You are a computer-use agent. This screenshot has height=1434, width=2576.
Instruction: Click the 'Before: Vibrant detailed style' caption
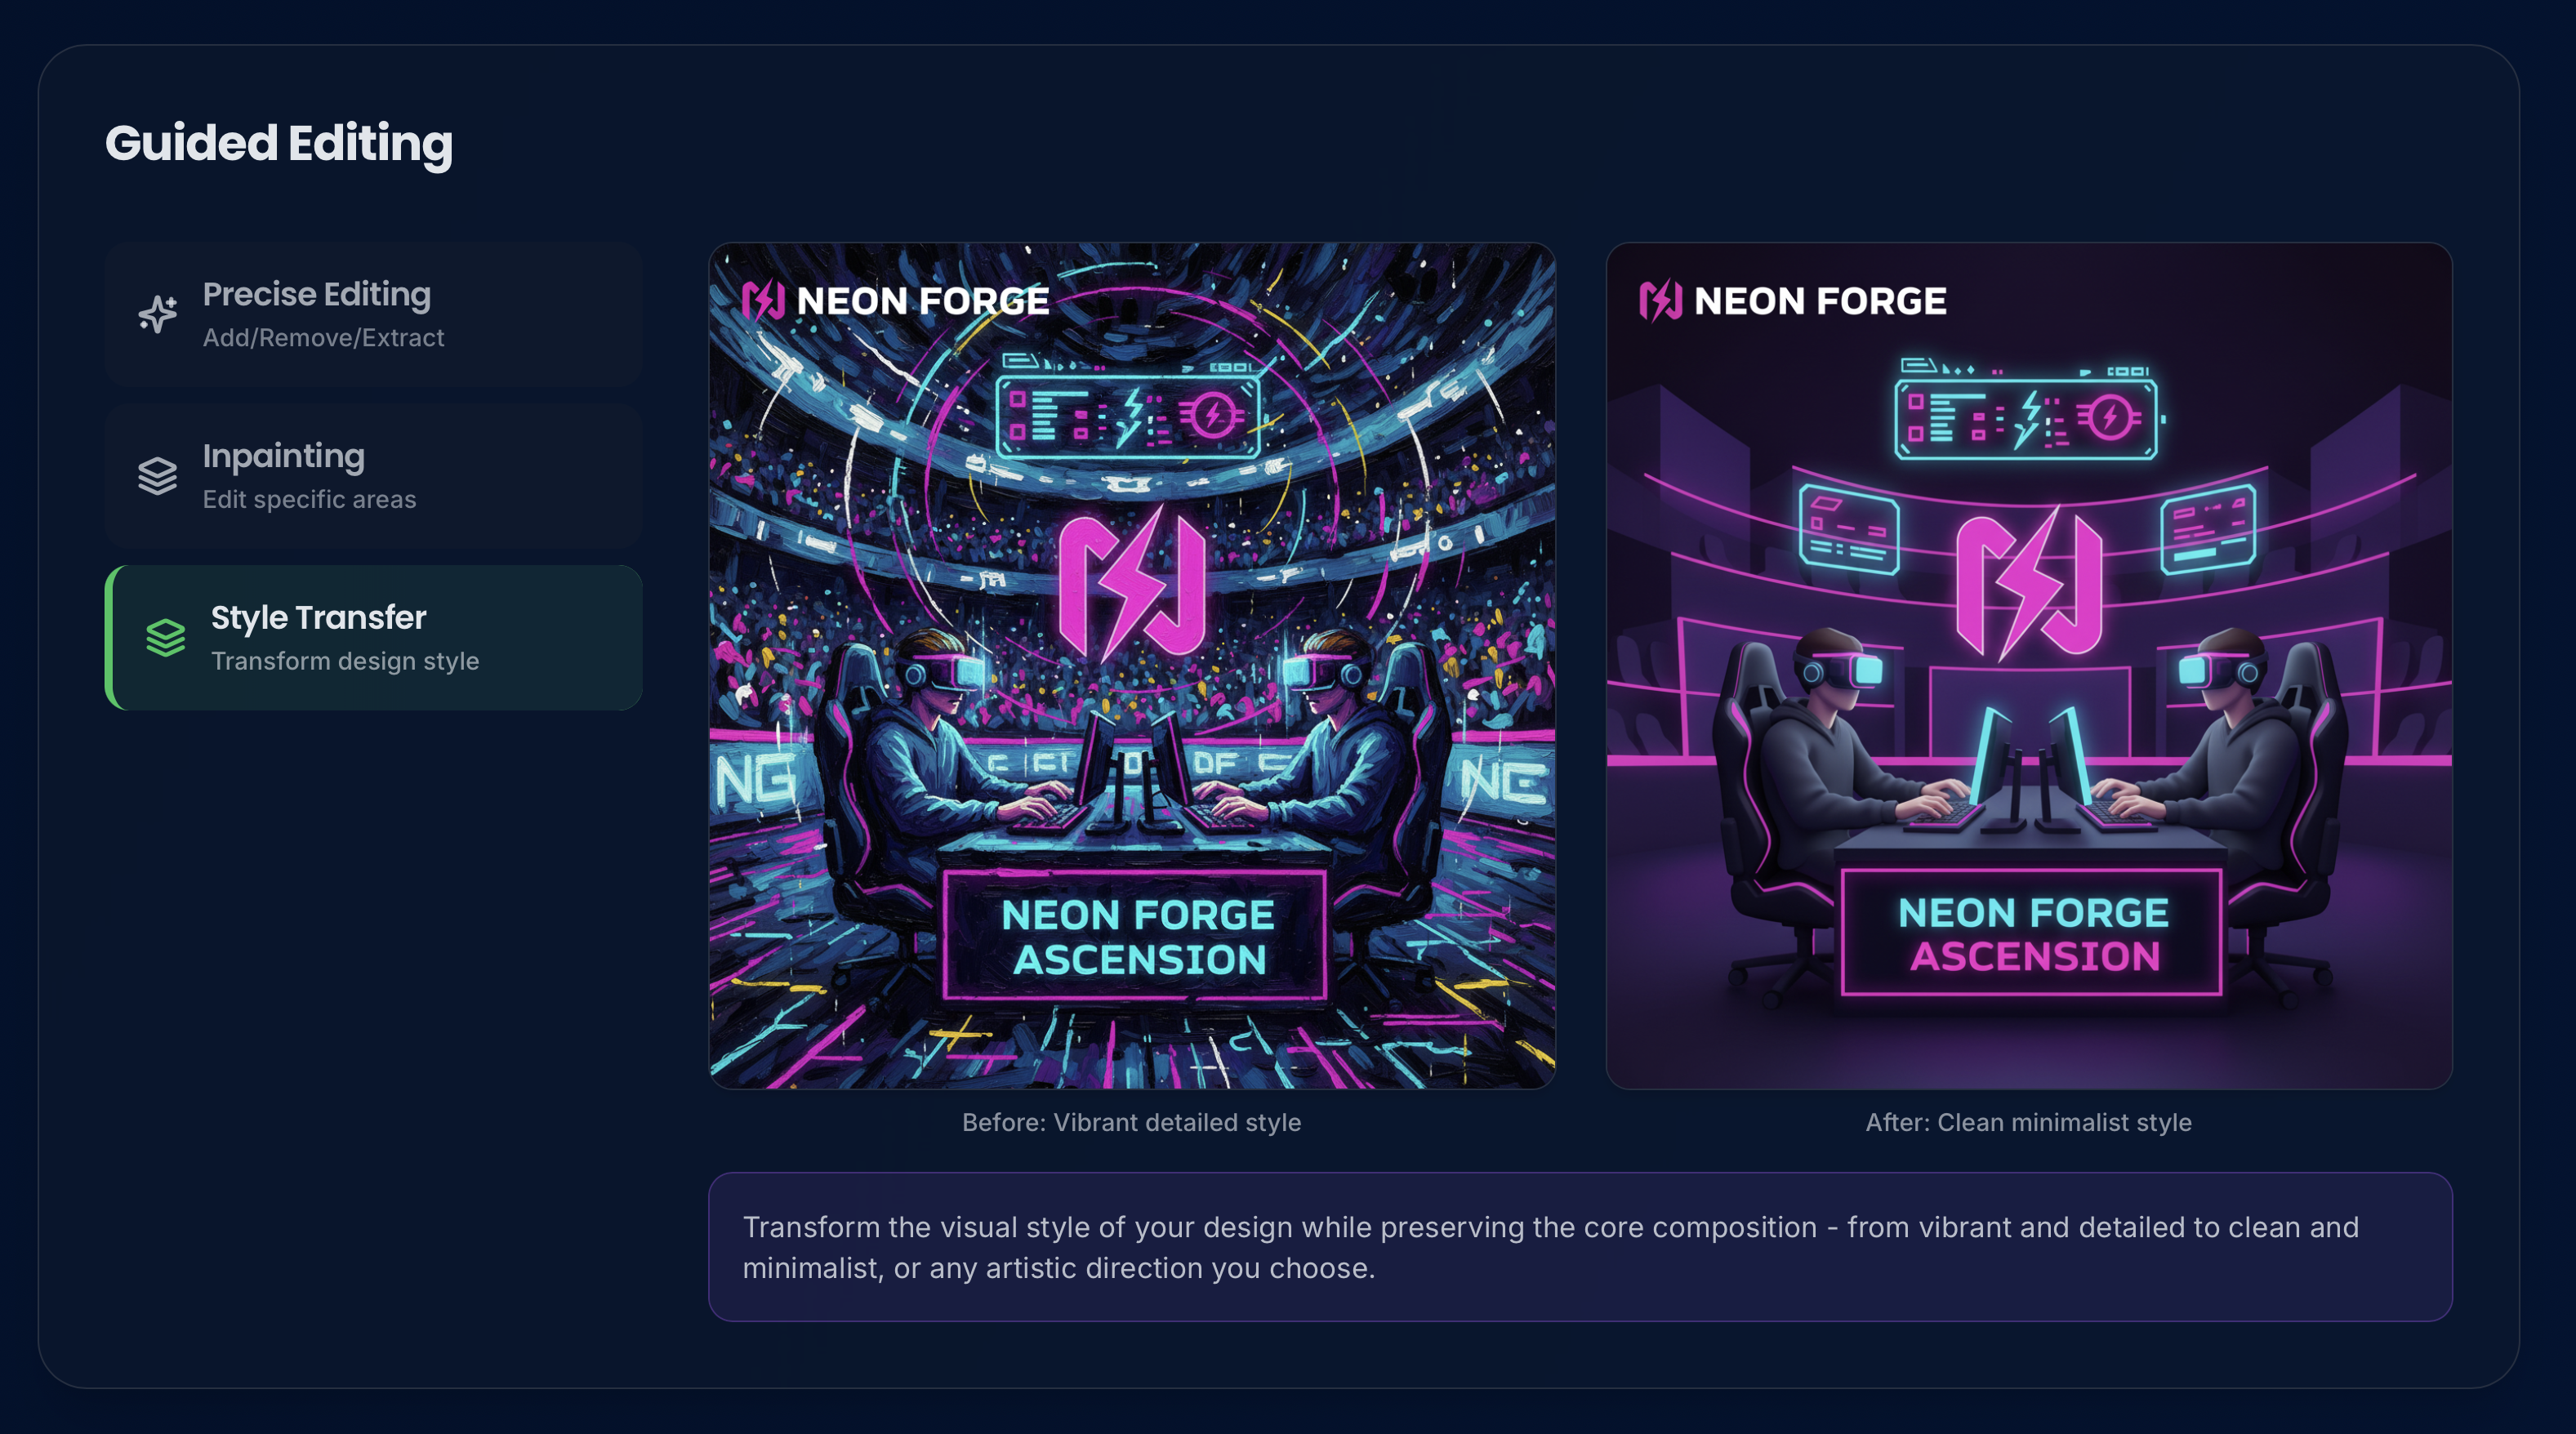(x=1131, y=1122)
